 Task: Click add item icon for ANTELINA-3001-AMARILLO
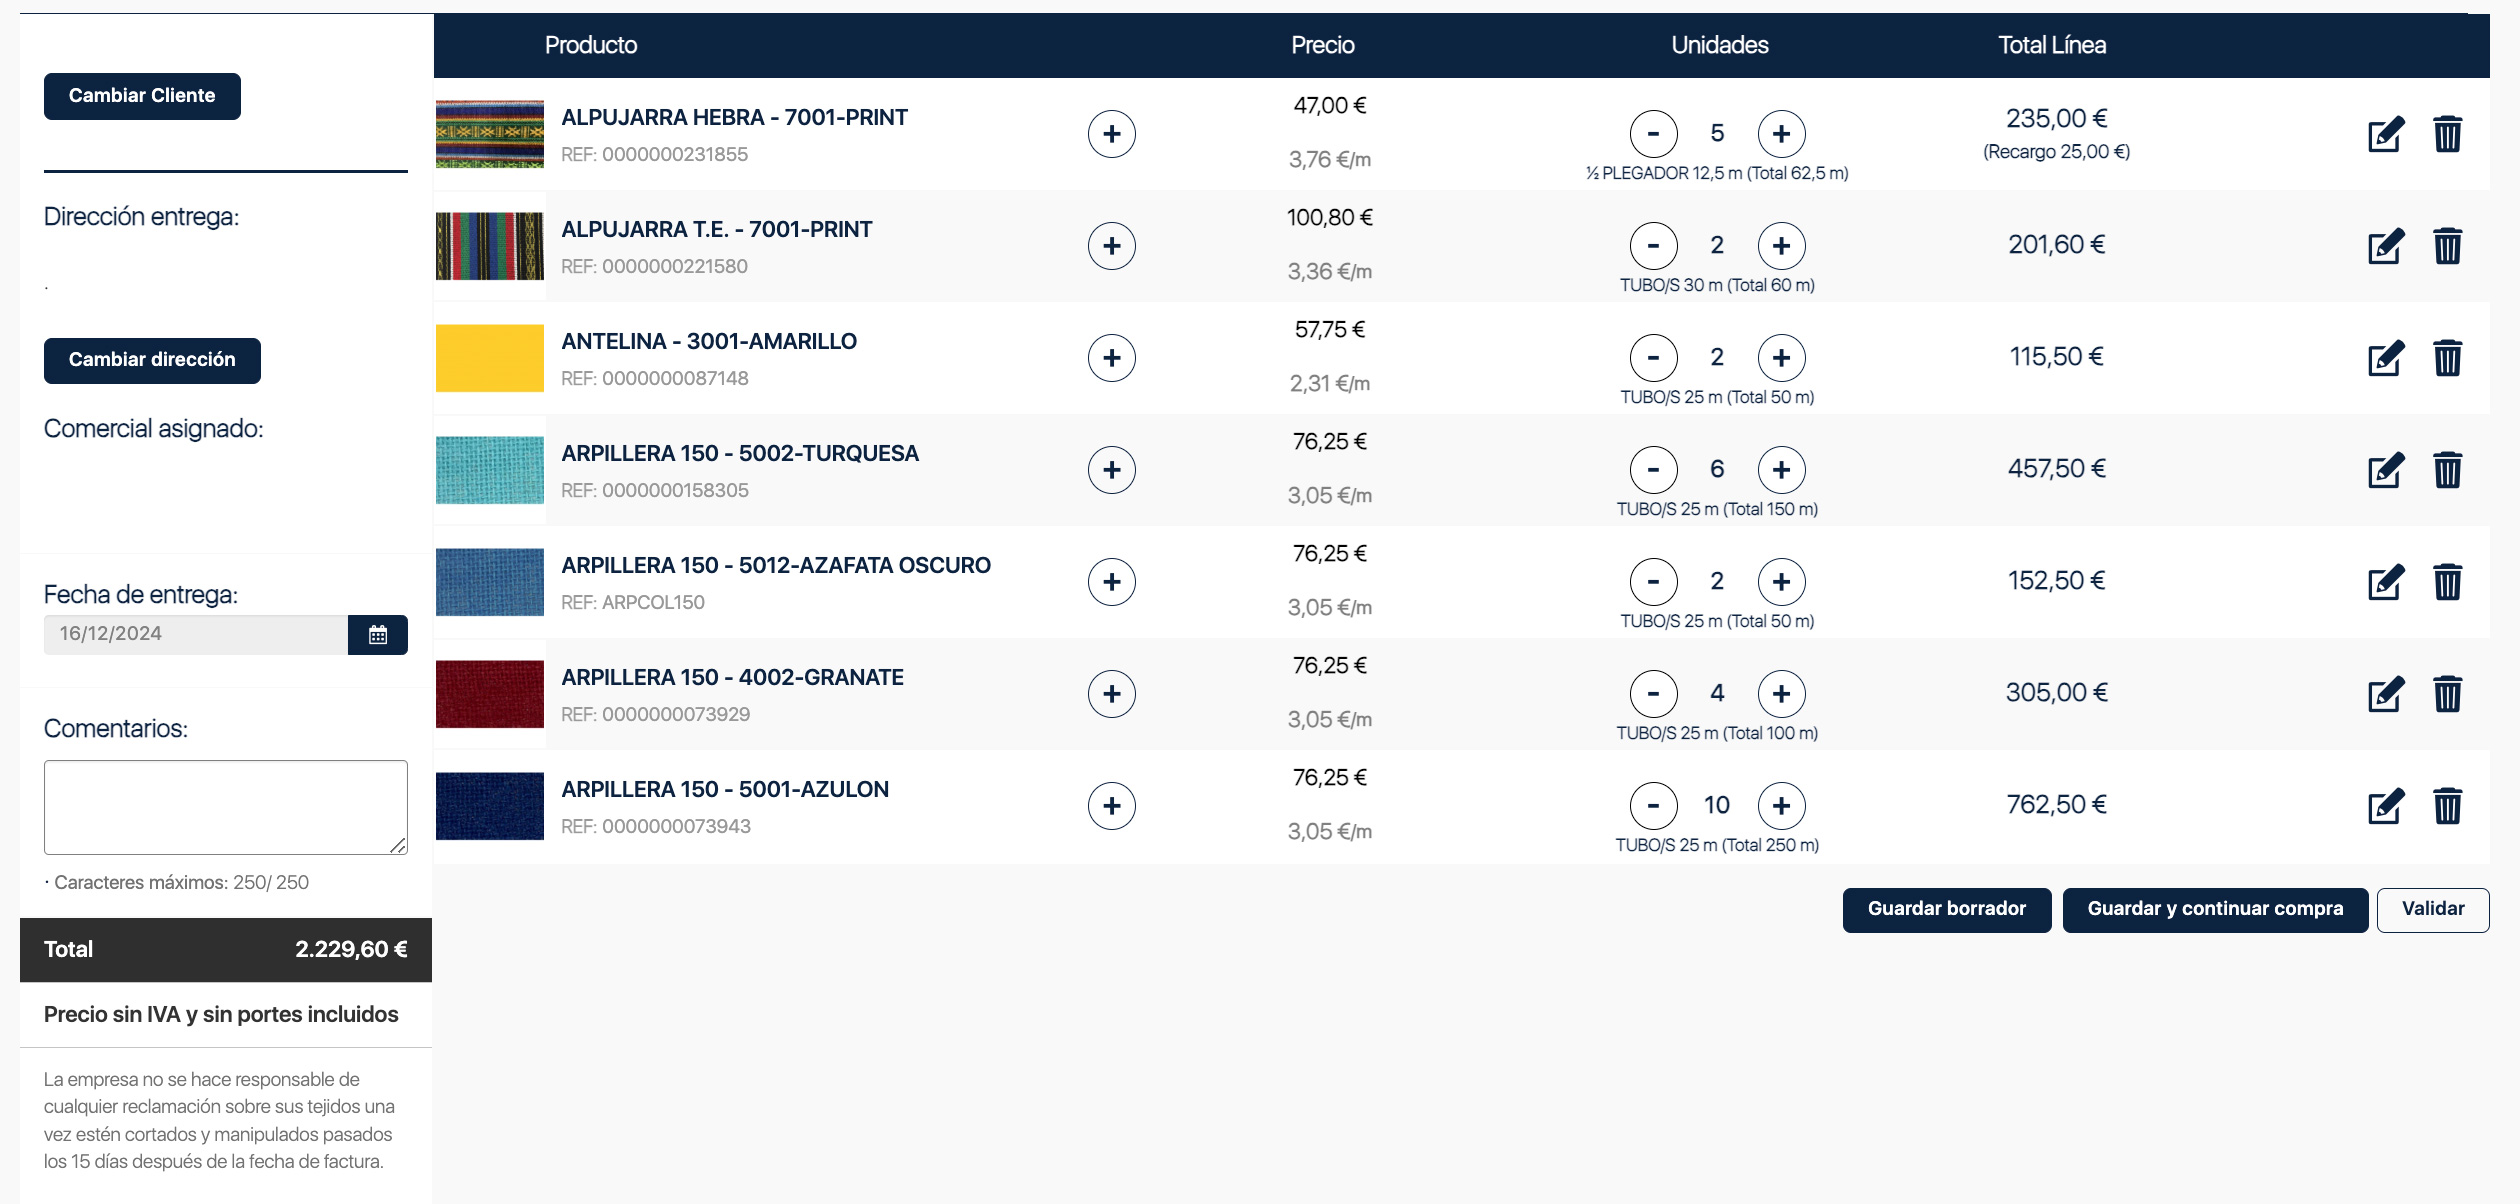[x=1114, y=357]
